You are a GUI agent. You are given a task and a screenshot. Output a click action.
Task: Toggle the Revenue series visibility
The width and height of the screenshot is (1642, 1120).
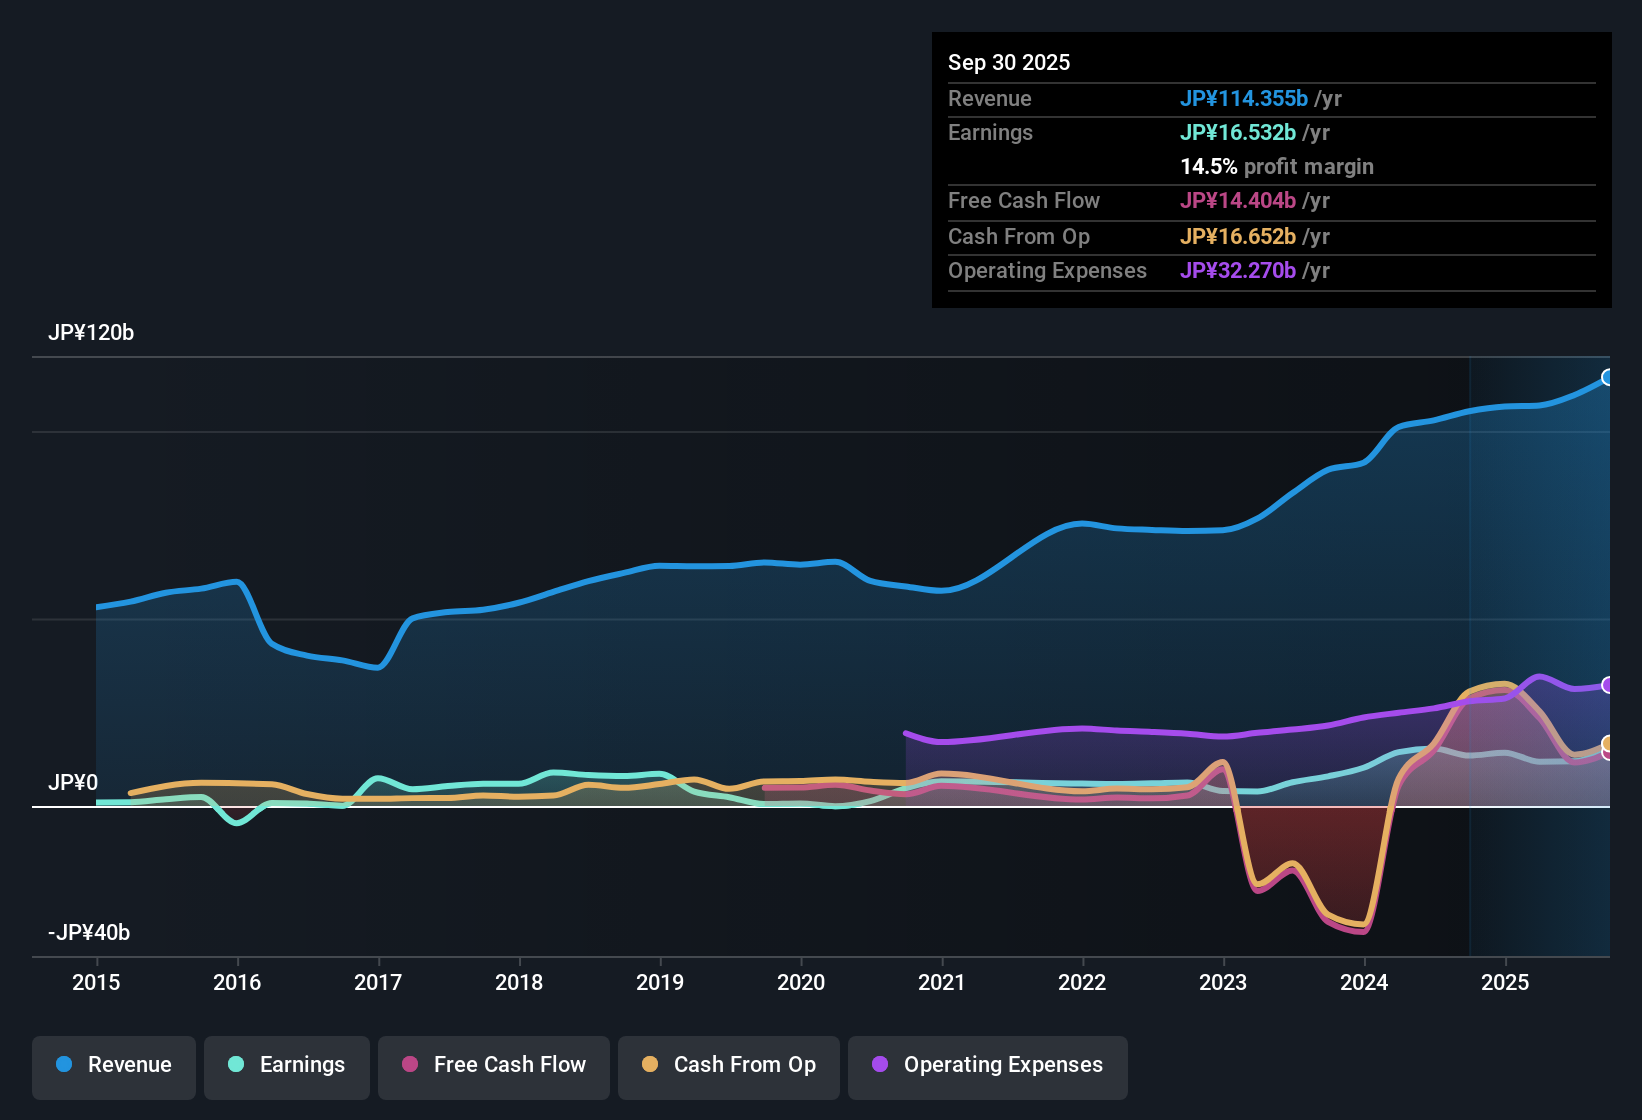pos(113,1067)
